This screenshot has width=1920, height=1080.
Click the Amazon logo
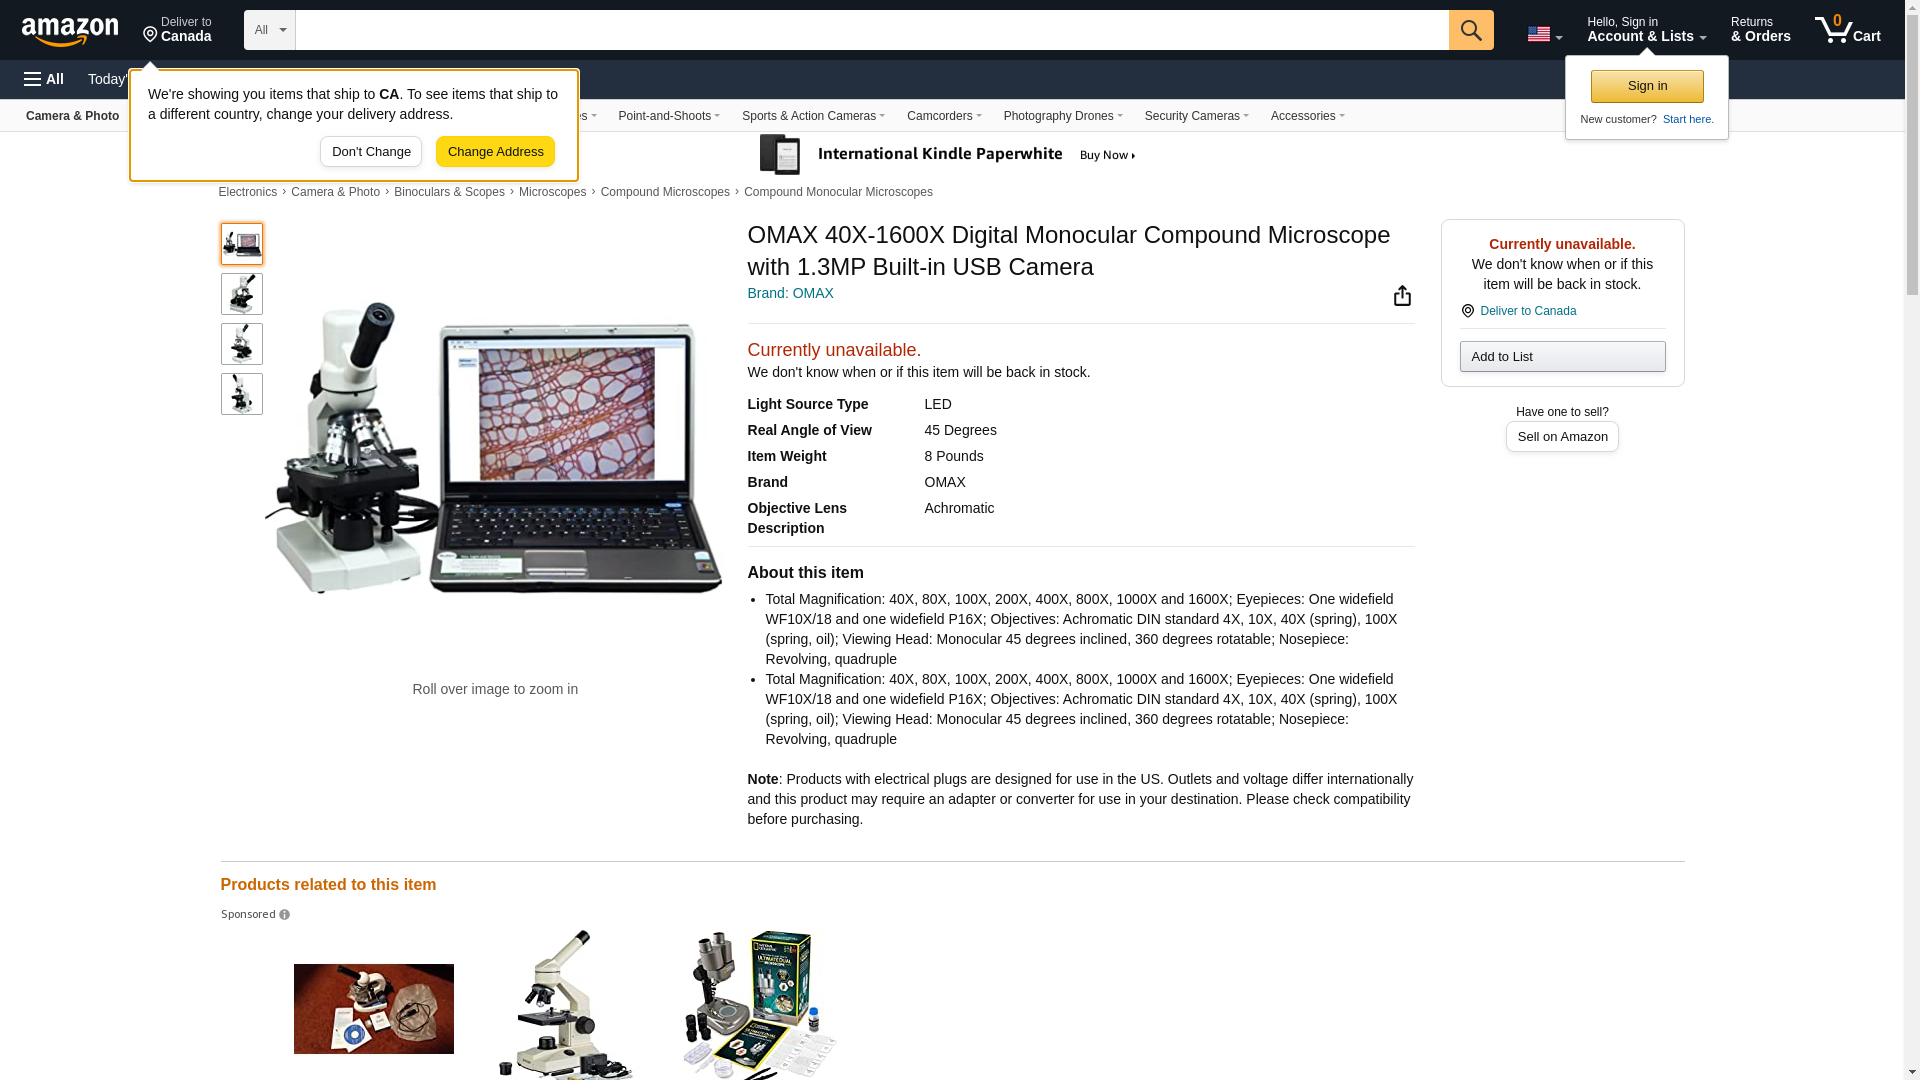70,31
